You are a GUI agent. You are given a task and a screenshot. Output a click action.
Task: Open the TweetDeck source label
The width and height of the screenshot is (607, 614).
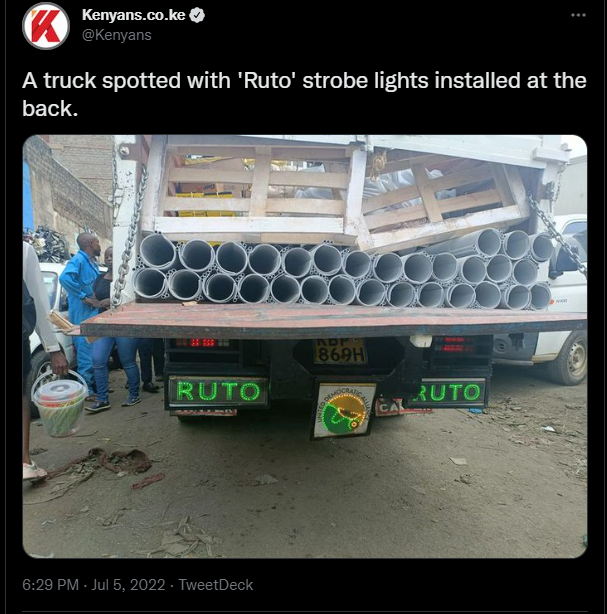point(216,585)
